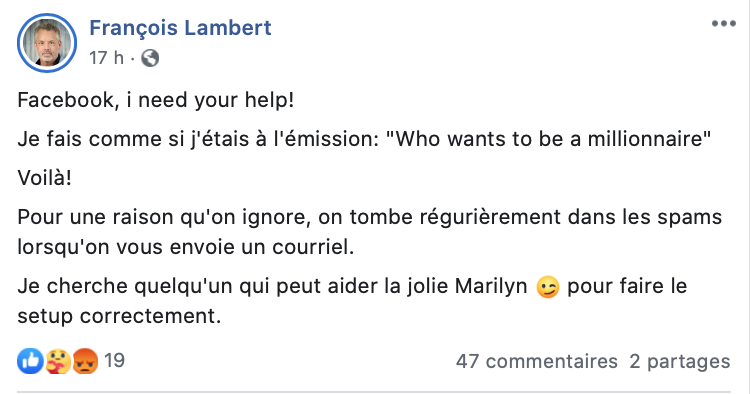Click the "setup correctement." text
The image size is (750, 394).
point(120,316)
